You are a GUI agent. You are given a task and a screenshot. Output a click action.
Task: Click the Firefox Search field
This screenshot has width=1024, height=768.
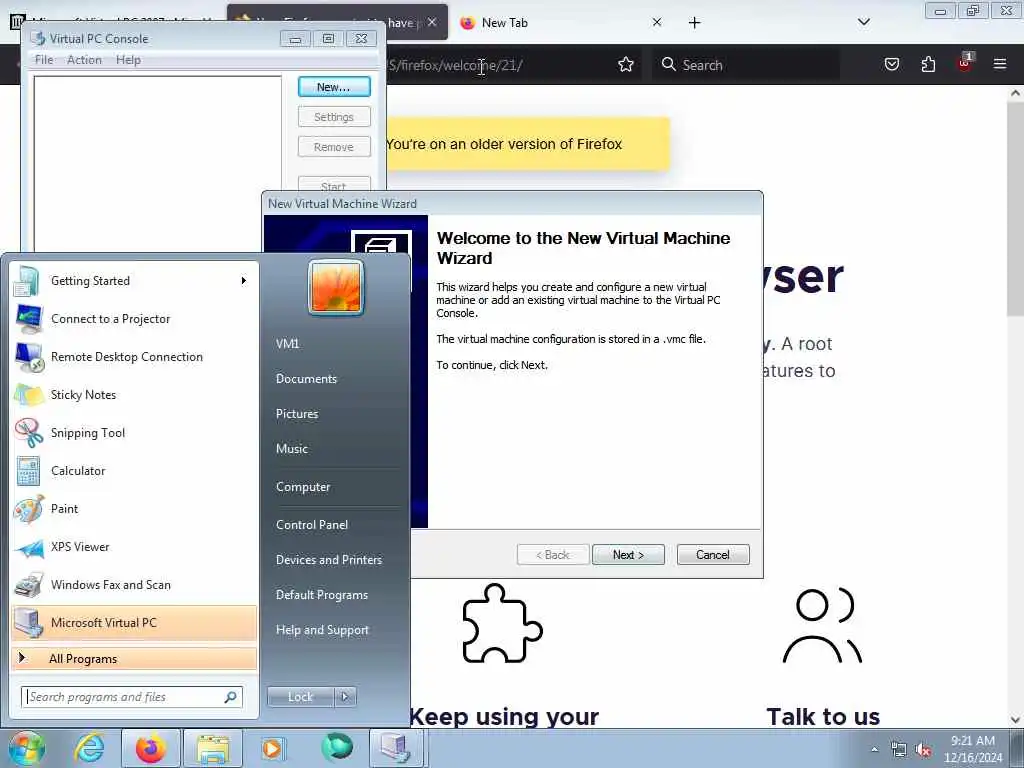click(x=746, y=65)
